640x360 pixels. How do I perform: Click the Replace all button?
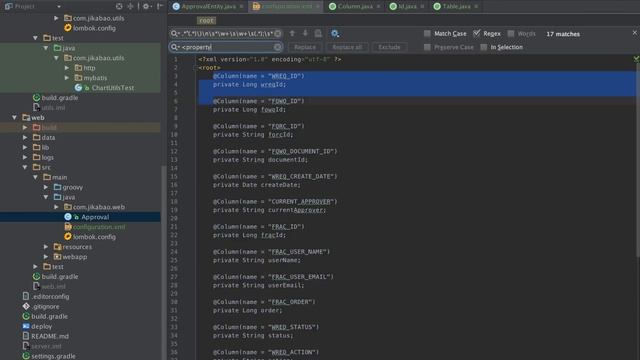(x=347, y=47)
